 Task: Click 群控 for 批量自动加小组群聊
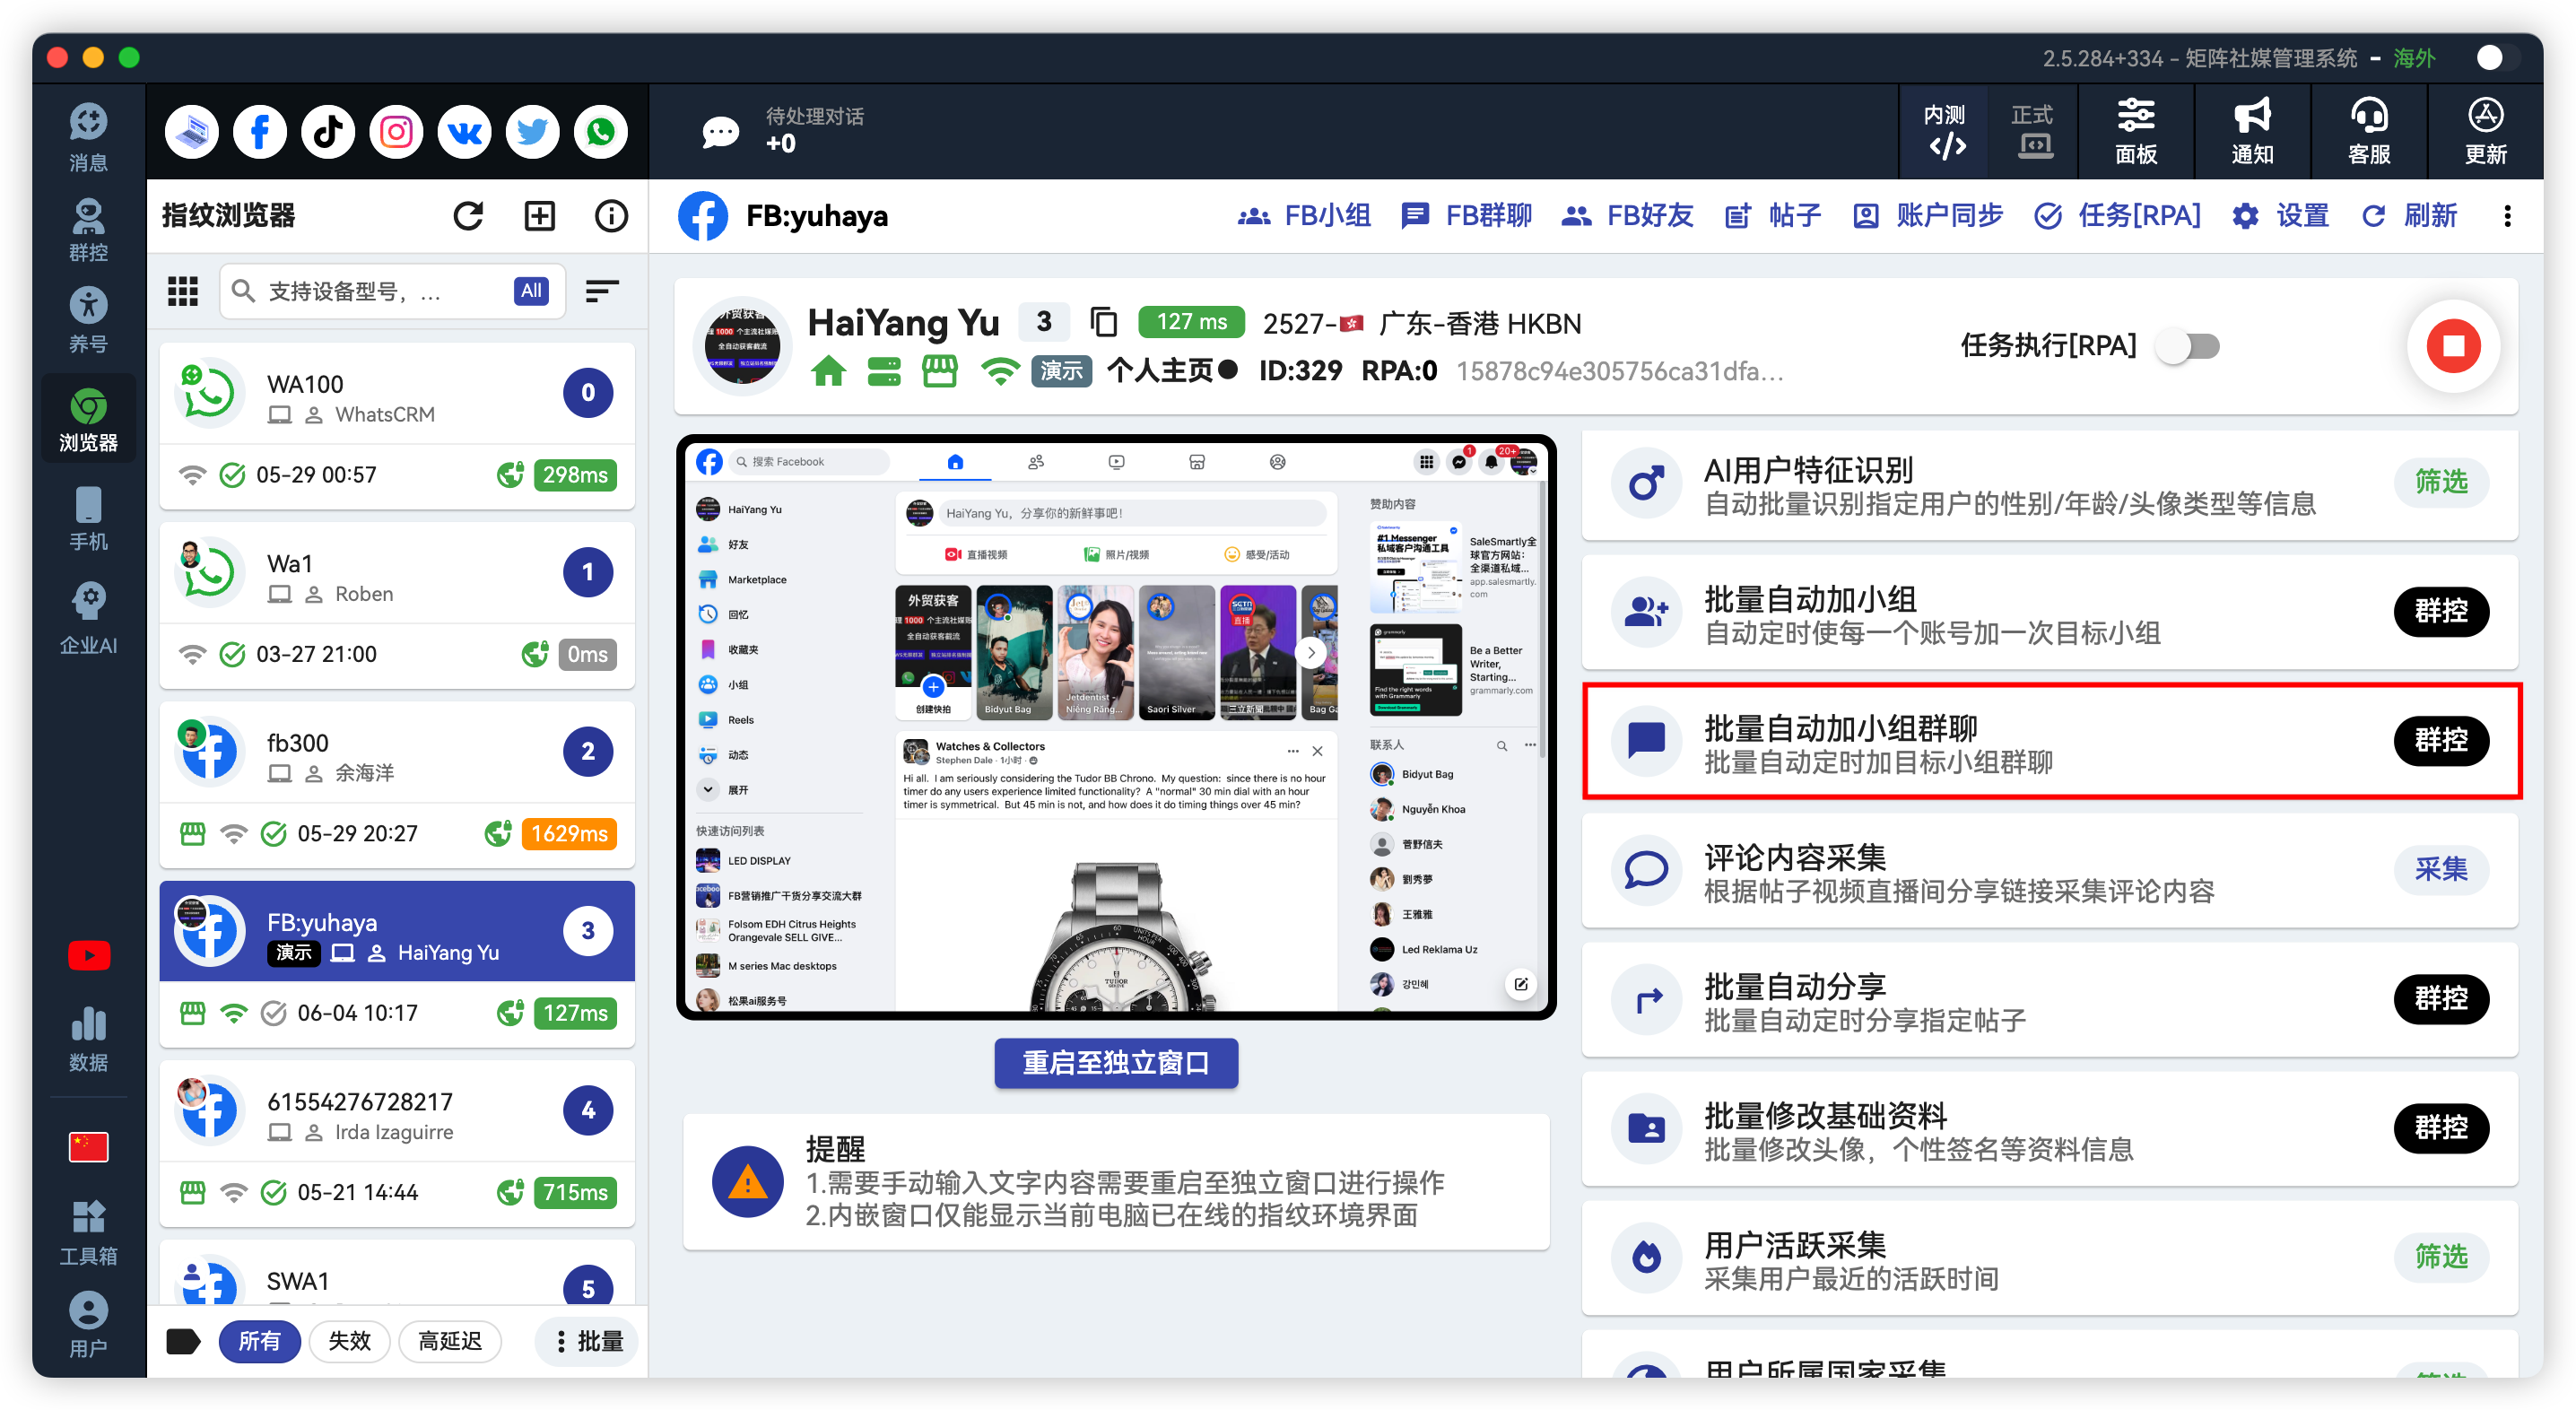(x=2441, y=741)
